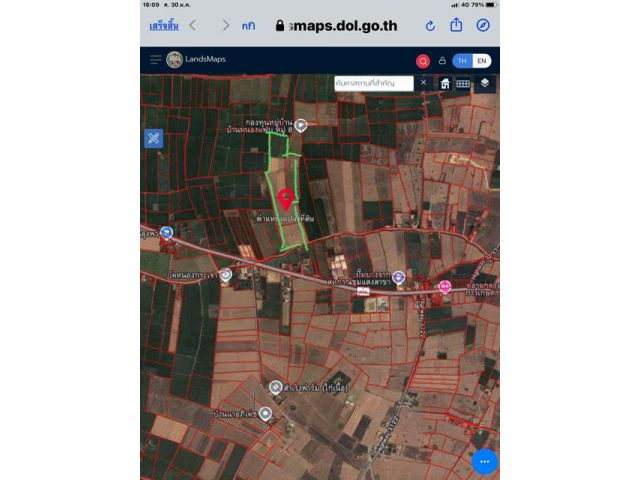640x480 pixels.
Task: Go forward with the browser forward arrow
Action: 225,26
